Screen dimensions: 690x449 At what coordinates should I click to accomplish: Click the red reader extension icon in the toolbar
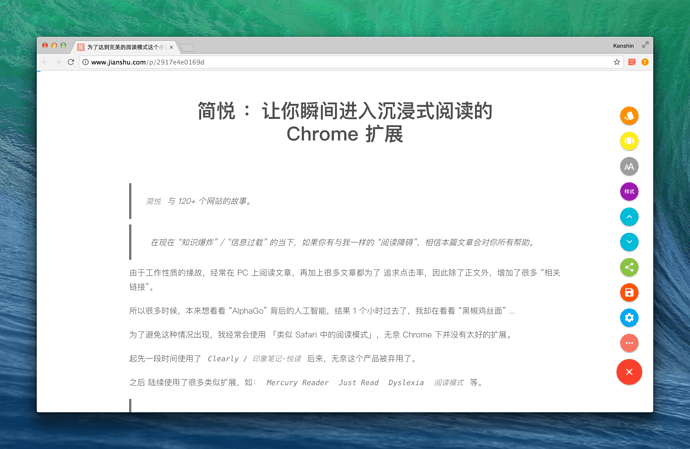tap(632, 62)
